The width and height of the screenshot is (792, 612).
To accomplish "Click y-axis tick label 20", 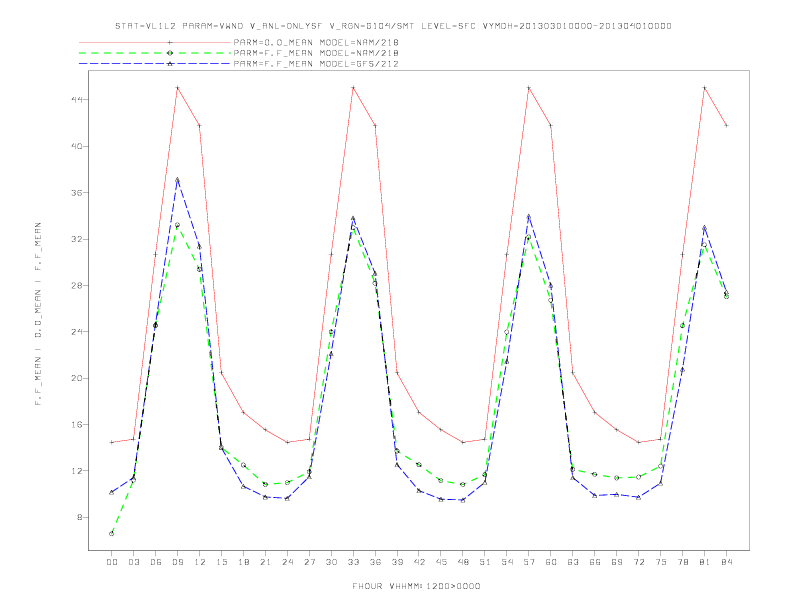I will coord(77,378).
